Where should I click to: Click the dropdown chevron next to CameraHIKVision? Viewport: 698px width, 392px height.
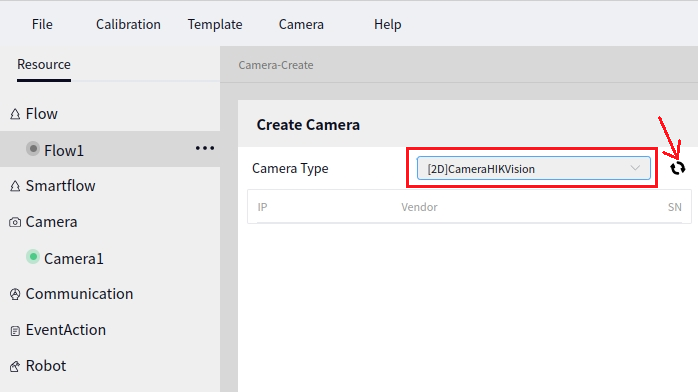[x=635, y=168]
